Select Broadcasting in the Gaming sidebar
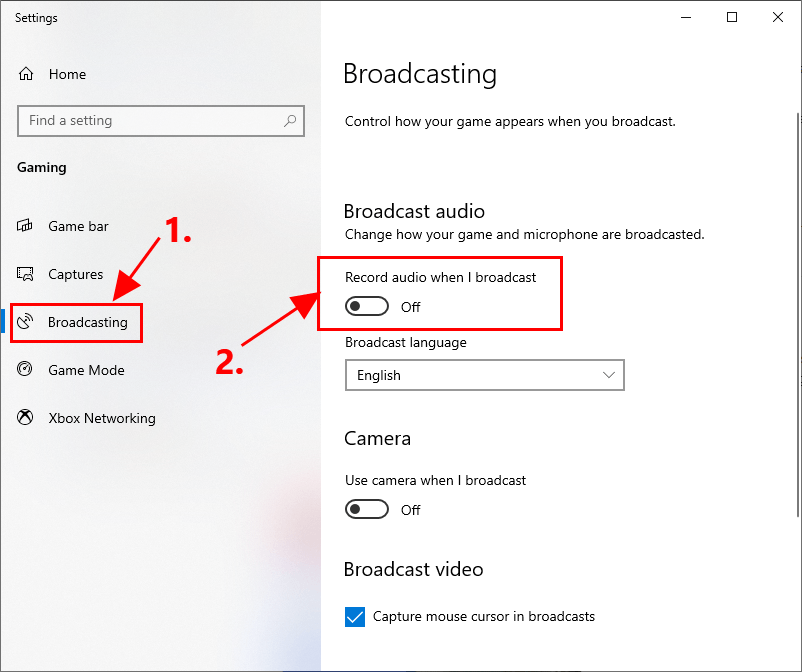This screenshot has height=672, width=802. pyautogui.click(x=87, y=322)
